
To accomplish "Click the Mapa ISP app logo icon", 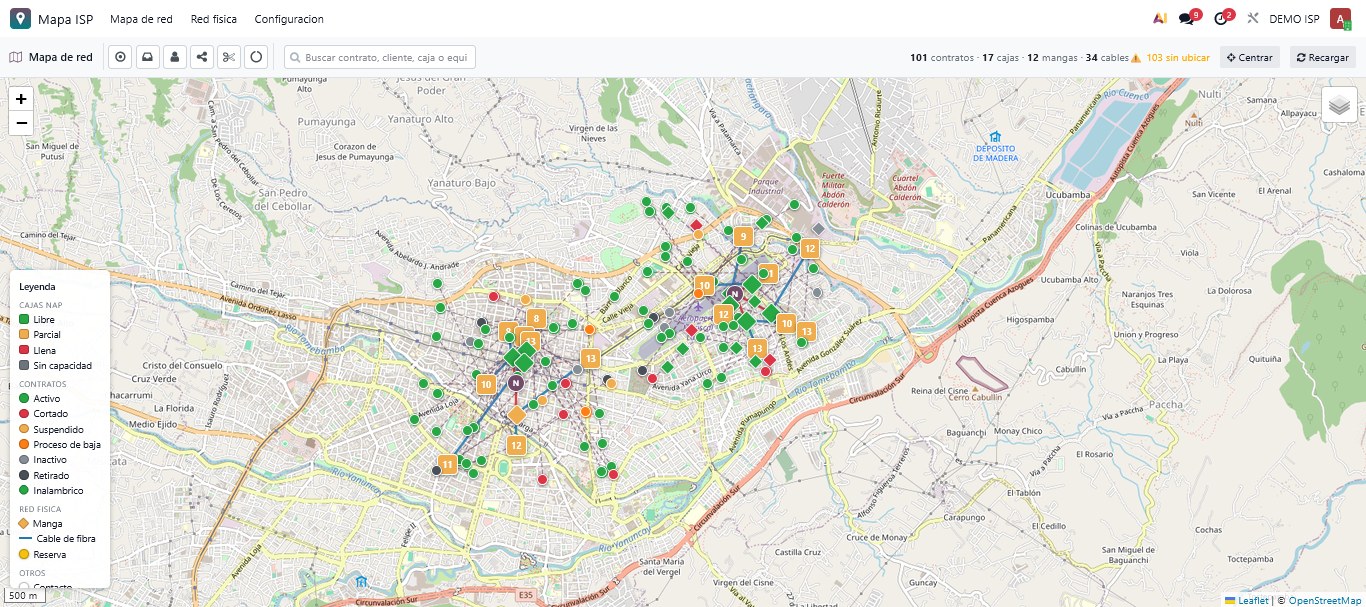I will [19, 19].
